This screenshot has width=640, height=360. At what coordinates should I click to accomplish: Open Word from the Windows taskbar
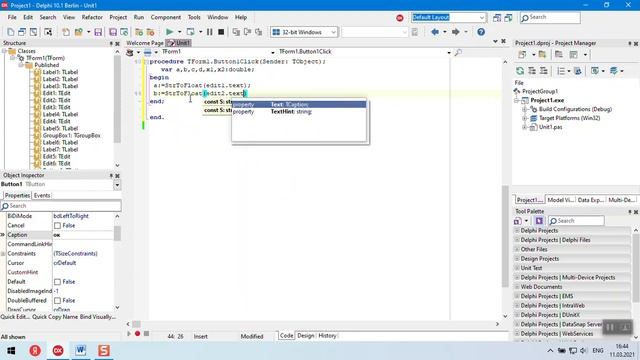click(80, 350)
